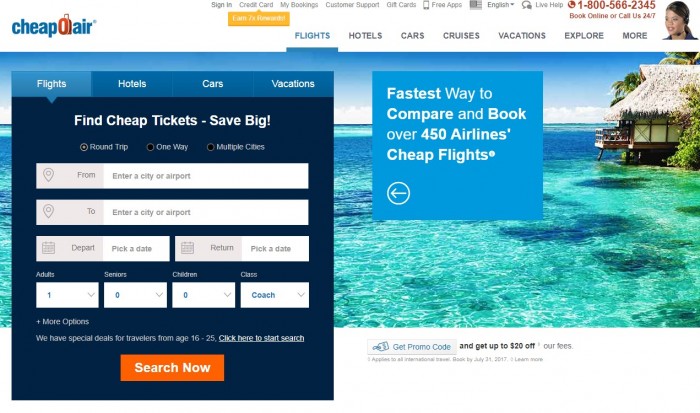Open CRUISES in the top navigation
700x413 pixels.
point(461,36)
